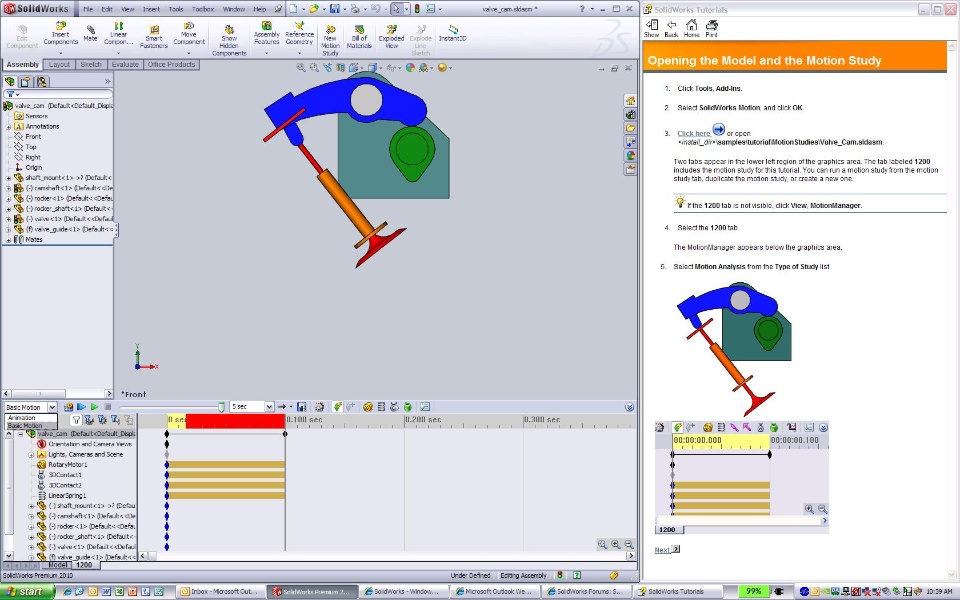Select LinearSpring1 in the MotionManager tree
Viewport: 960px width, 600px height.
67,496
